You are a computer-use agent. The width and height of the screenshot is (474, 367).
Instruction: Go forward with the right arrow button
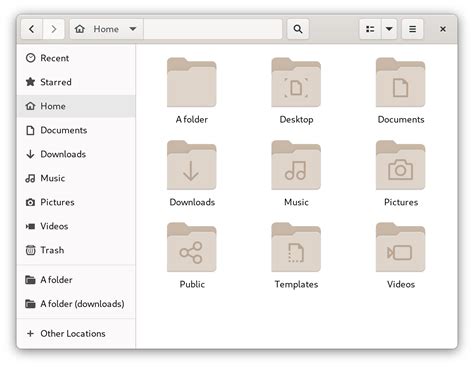54,29
